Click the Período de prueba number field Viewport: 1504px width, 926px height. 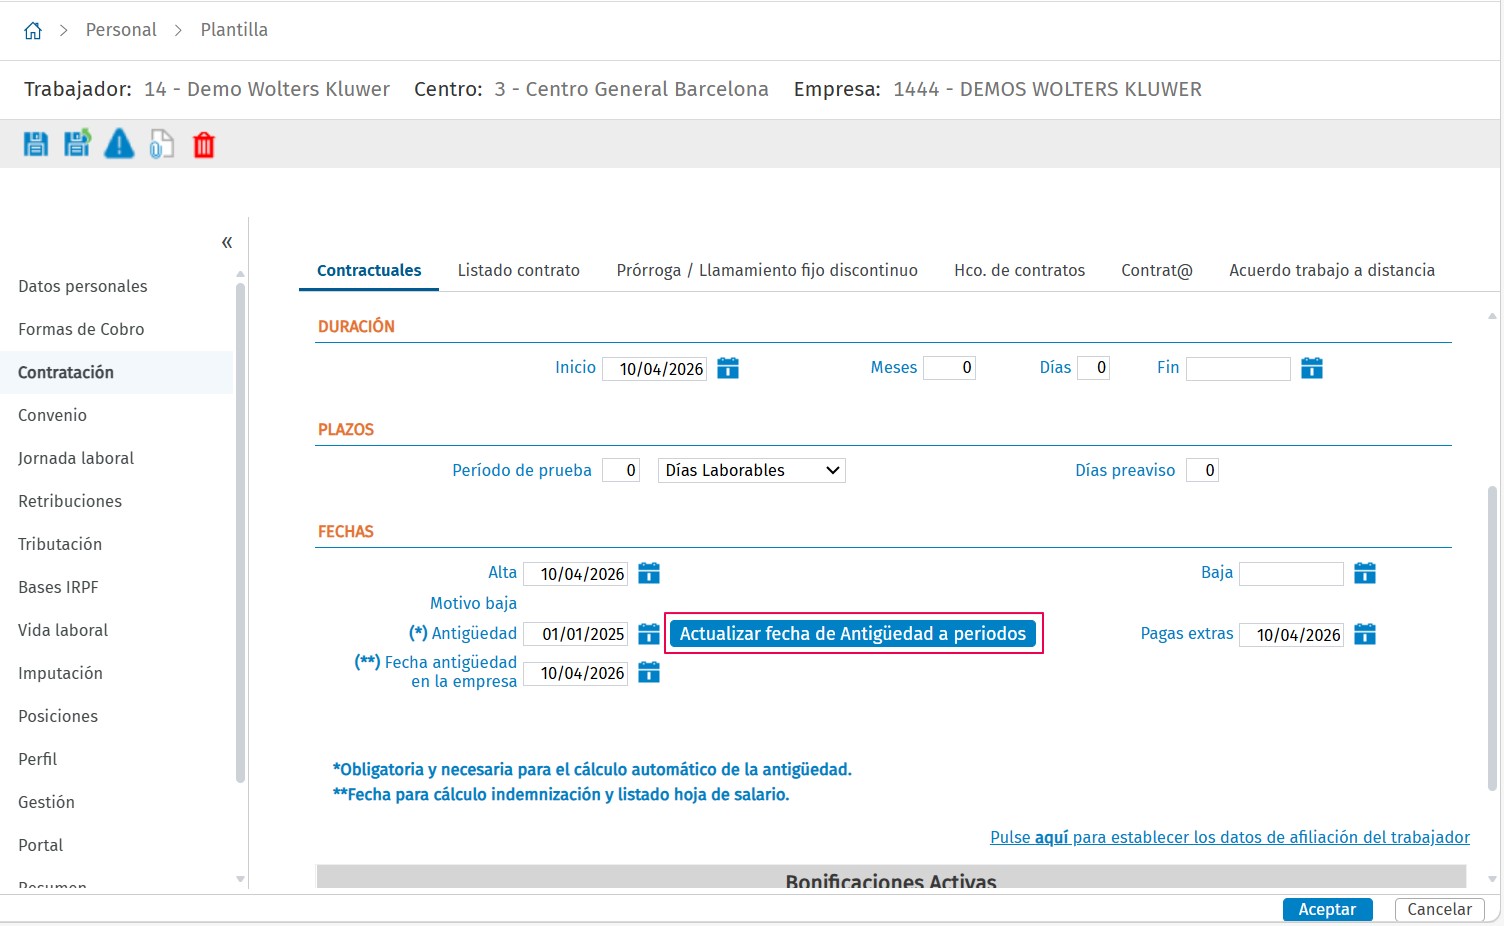[620, 470]
